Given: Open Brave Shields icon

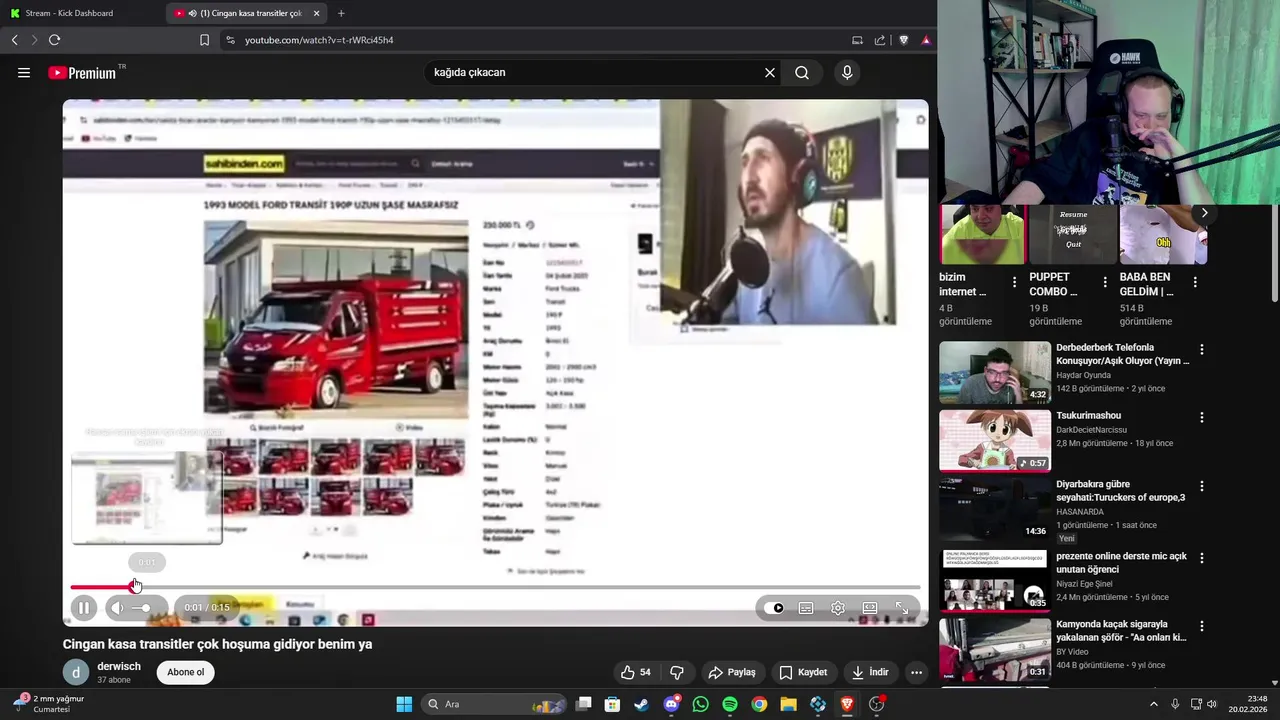Looking at the screenshot, I should pos(904,40).
